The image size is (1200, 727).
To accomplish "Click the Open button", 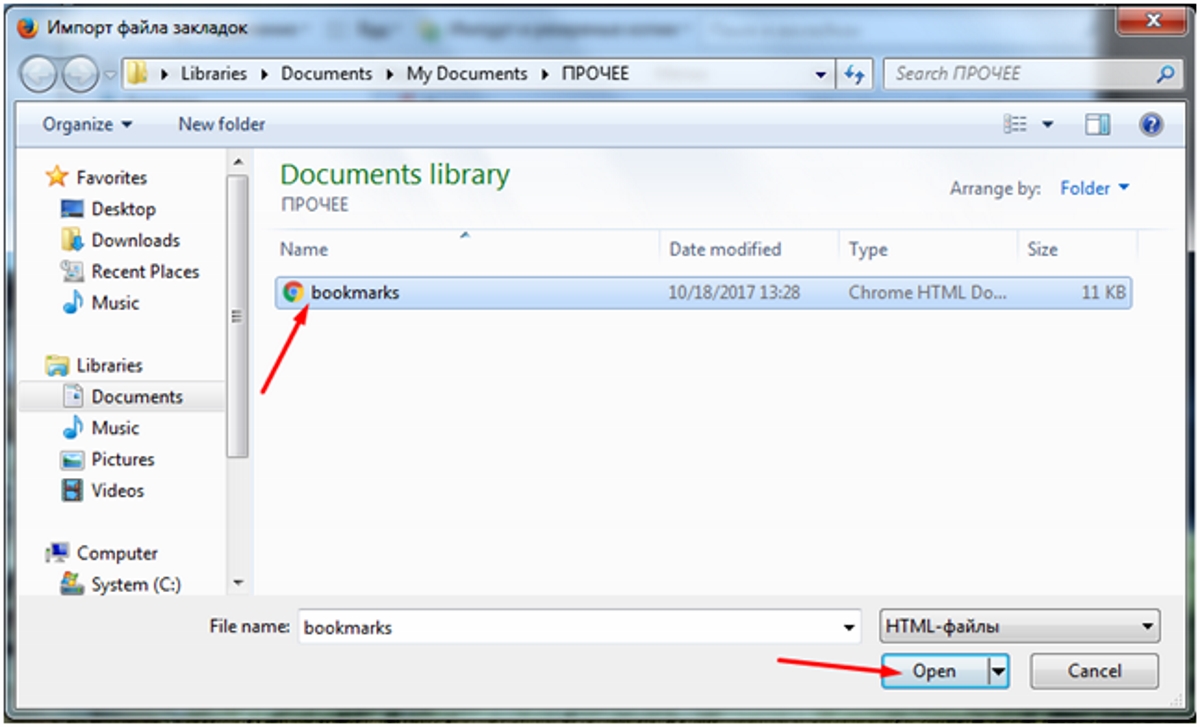I will coord(935,671).
